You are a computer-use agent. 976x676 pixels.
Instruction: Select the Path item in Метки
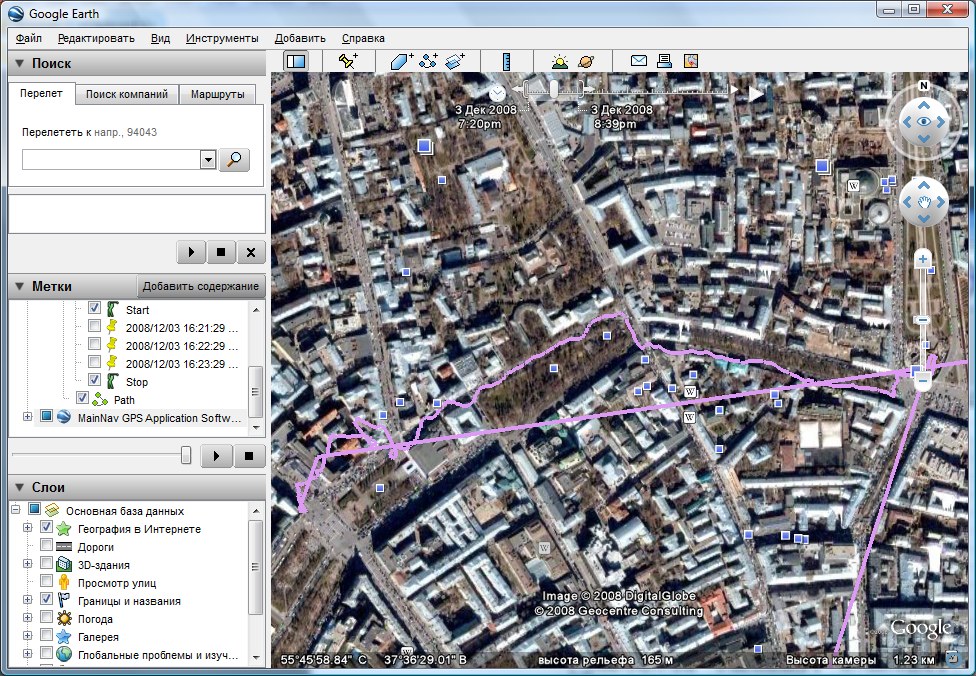124,400
